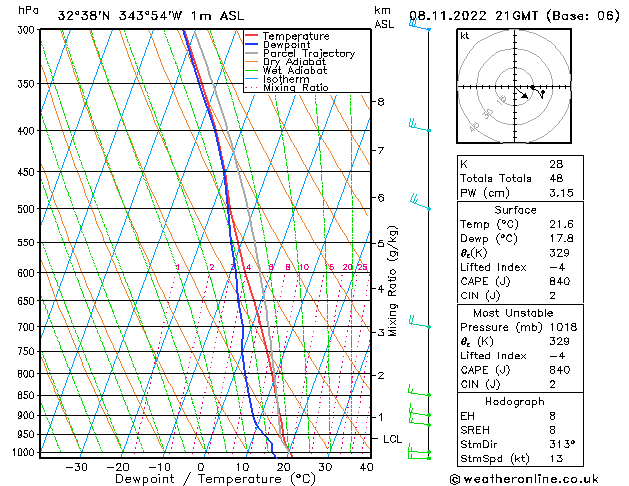This screenshot has height=486, width=629.
Task: Click the Pressure (mb) value 1018
Action: 563,327
